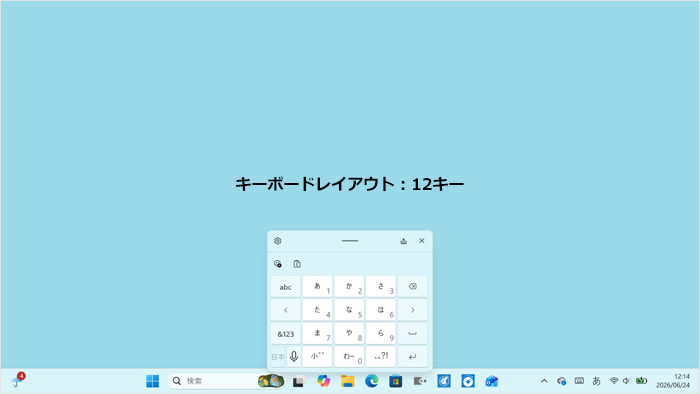Screen dimensions: 700x394
Task: Expand hidden system tray icons
Action: 544,381
